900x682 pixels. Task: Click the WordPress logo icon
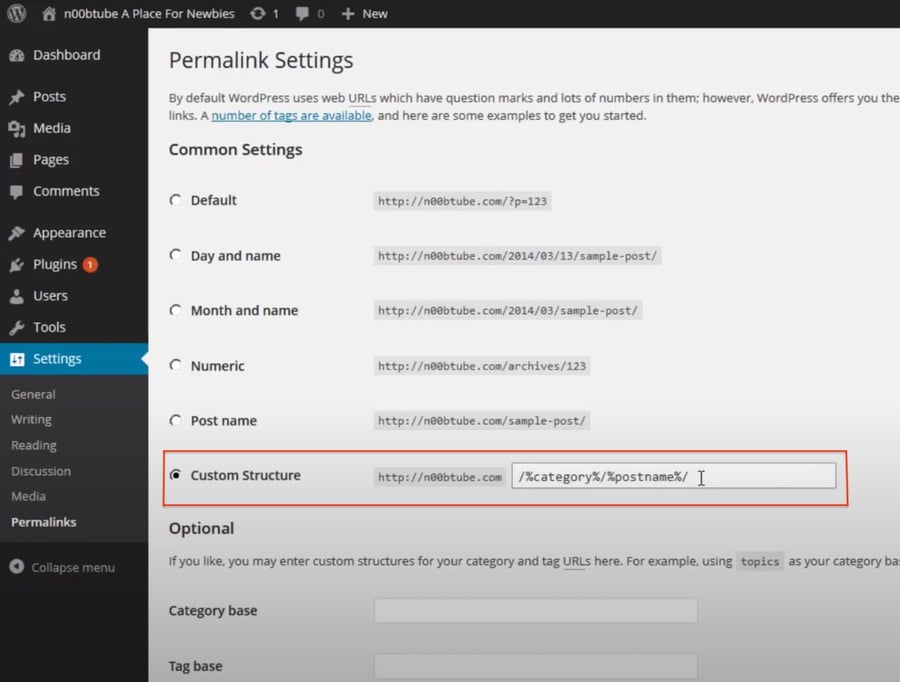click(17, 14)
